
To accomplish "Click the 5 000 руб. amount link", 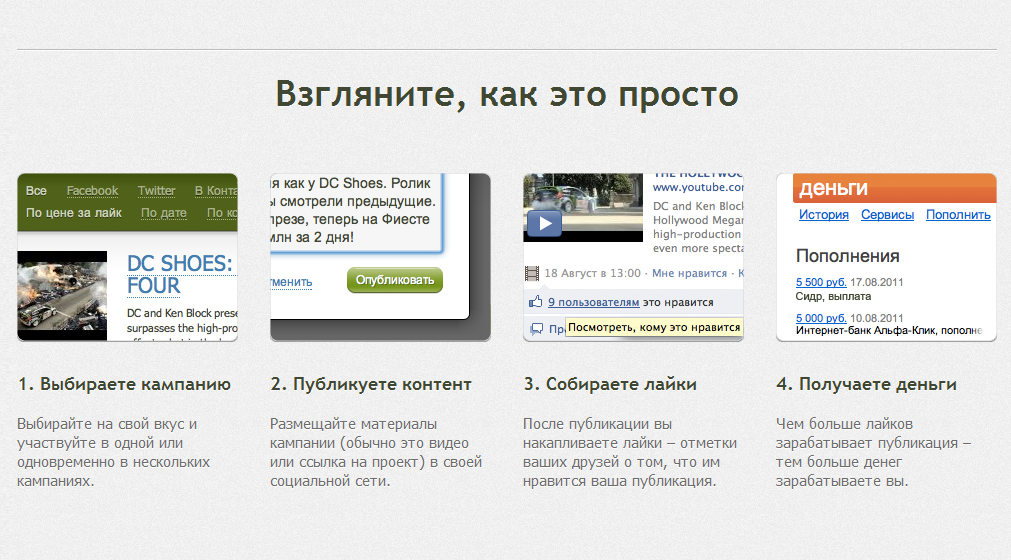I will (x=821, y=318).
